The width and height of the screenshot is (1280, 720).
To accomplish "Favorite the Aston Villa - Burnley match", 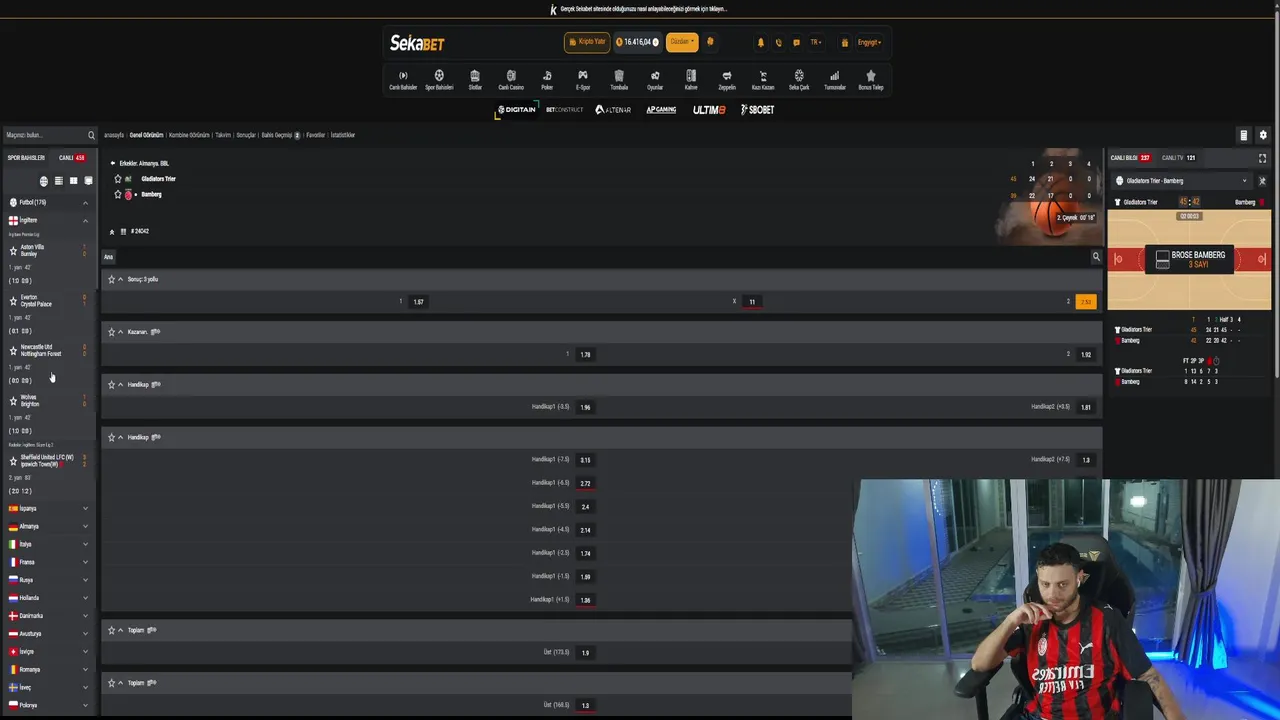I will (13, 251).
